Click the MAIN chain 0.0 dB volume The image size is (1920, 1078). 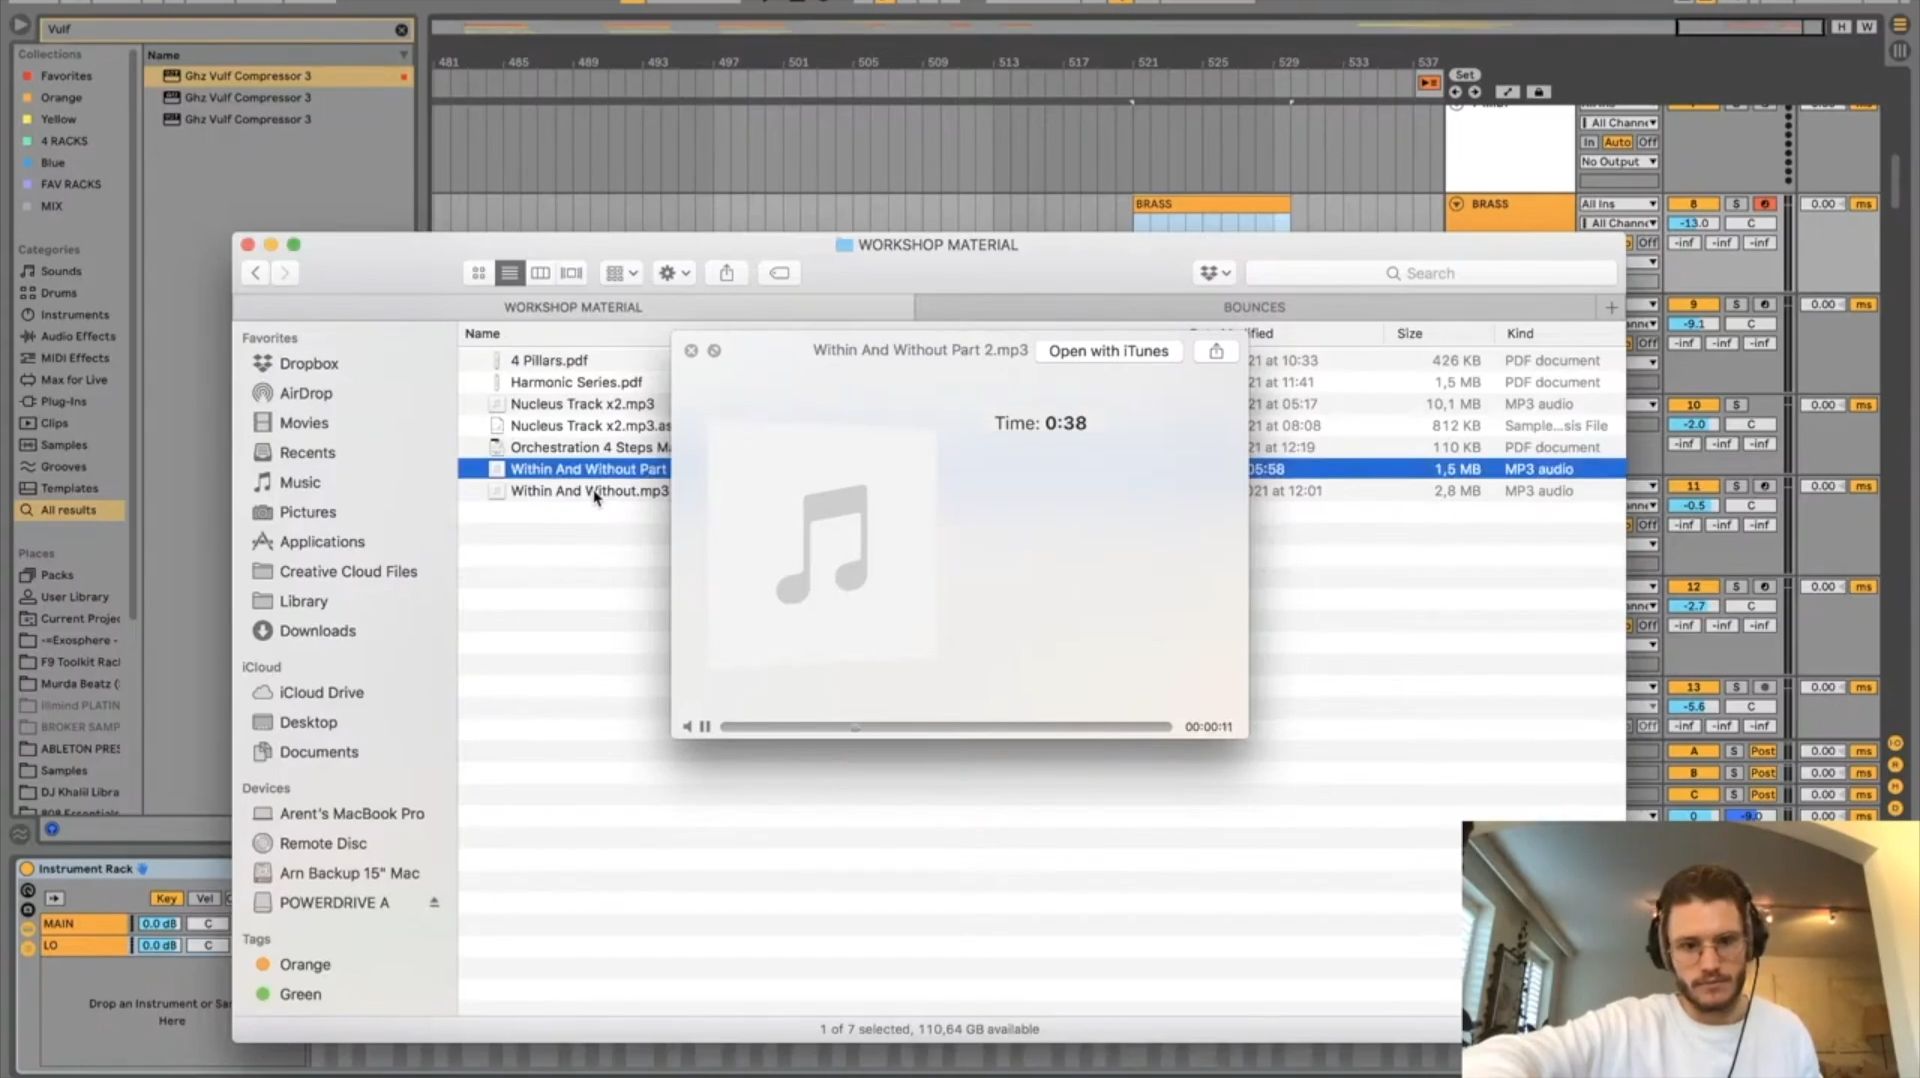pos(159,924)
